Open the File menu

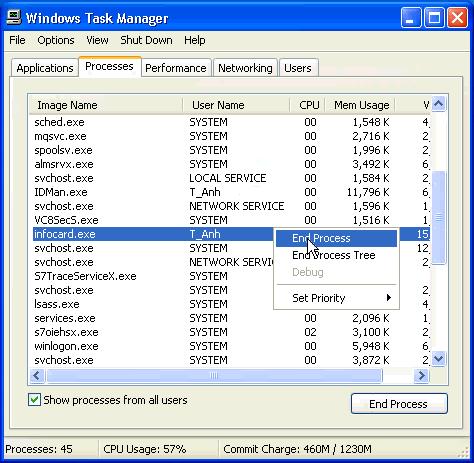(17, 40)
